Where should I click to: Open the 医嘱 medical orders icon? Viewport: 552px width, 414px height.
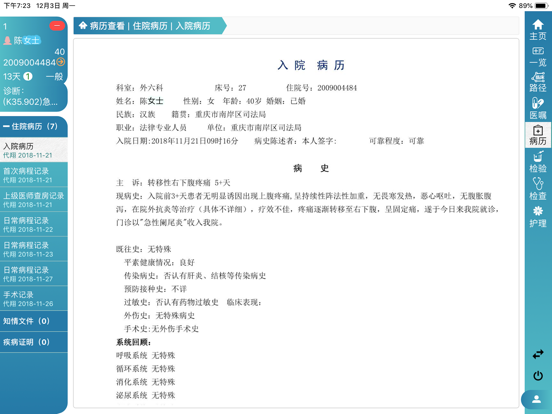538,108
